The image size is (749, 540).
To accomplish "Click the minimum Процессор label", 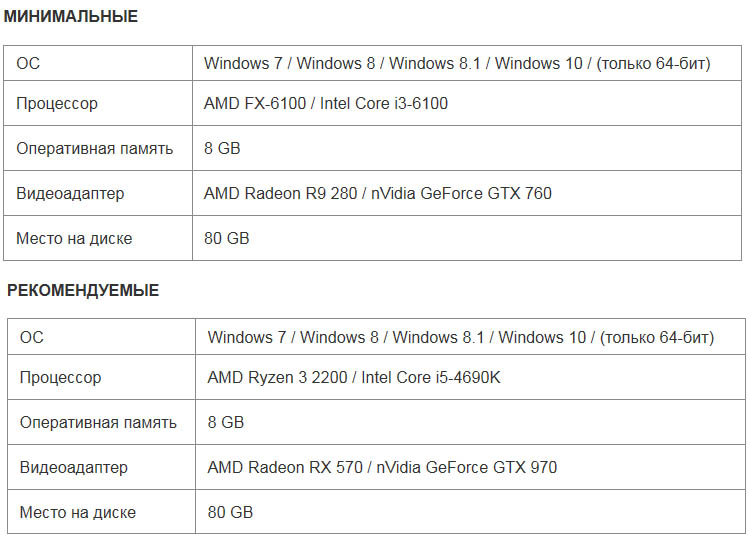I will tap(57, 103).
